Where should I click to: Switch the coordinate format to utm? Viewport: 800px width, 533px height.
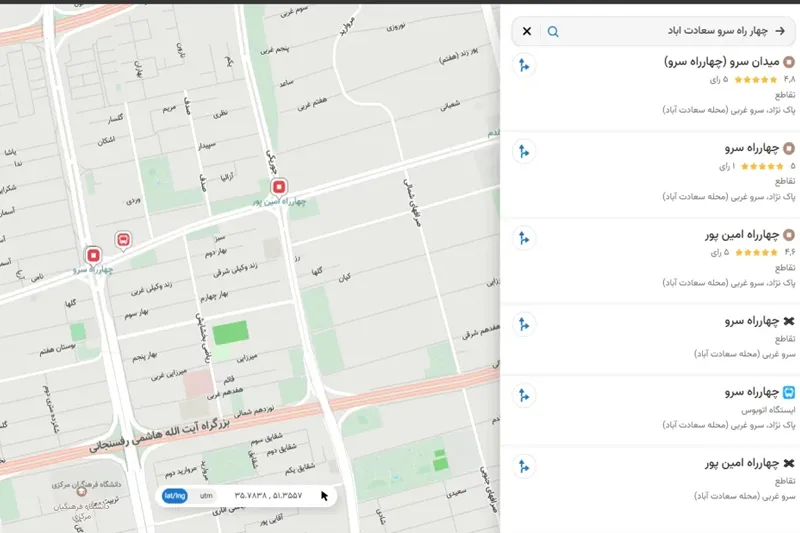[206, 496]
